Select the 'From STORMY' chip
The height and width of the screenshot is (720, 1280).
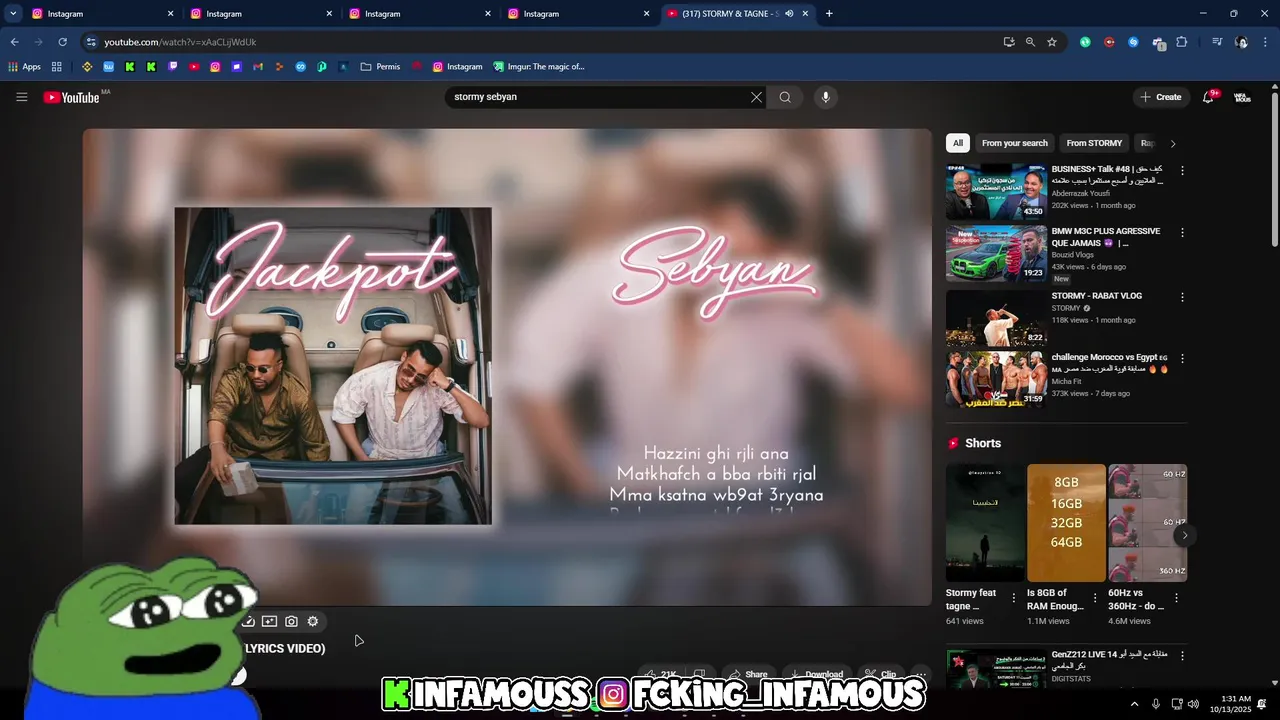pyautogui.click(x=1094, y=143)
